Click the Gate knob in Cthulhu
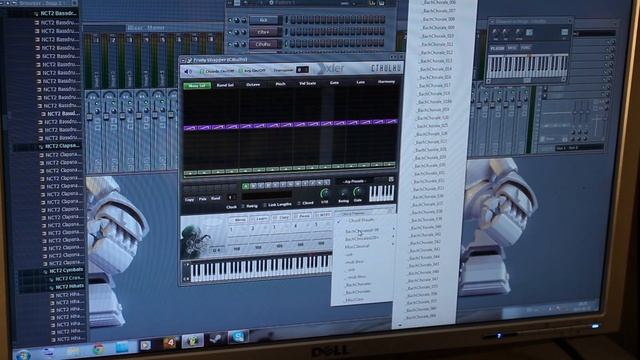This screenshot has width=640, height=360. click(x=358, y=192)
